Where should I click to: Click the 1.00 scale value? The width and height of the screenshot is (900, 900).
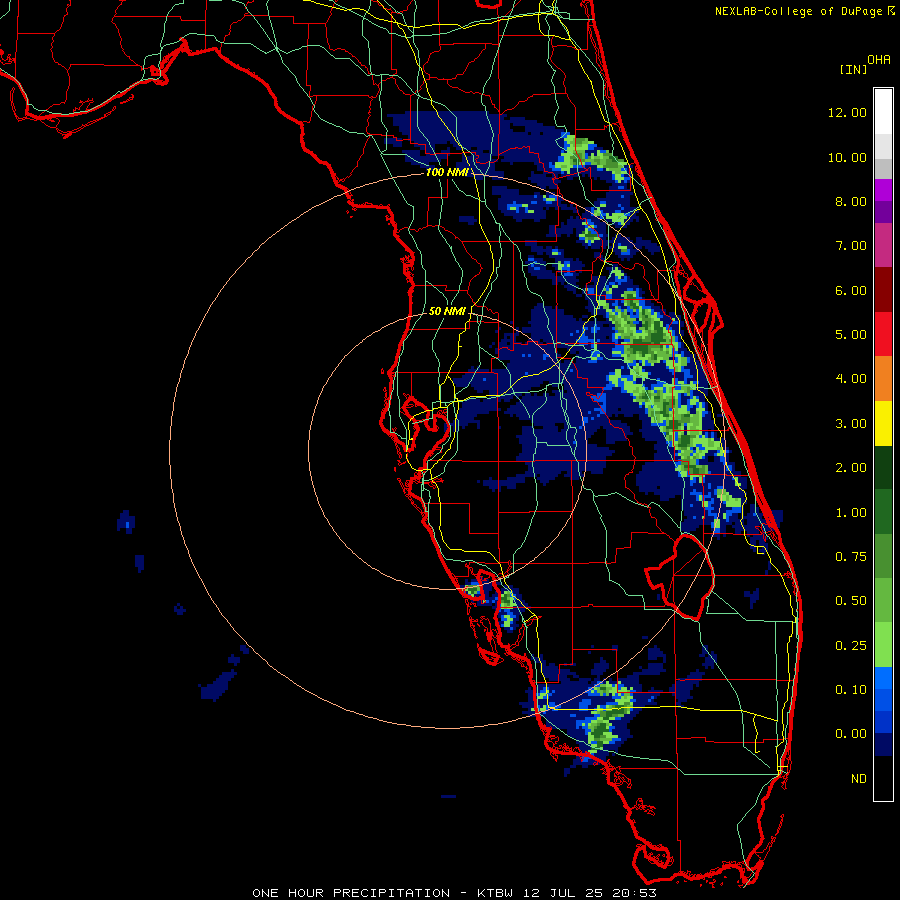coord(851,513)
